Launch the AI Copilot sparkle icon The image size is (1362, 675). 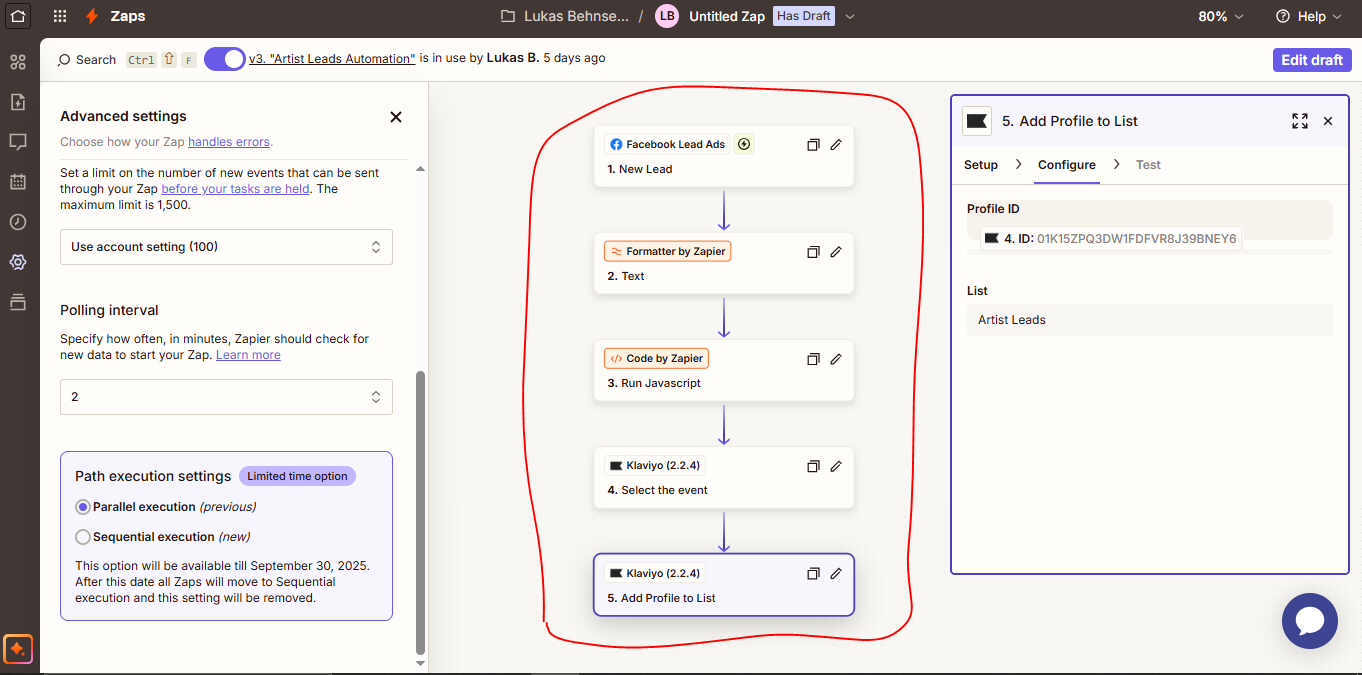click(x=18, y=649)
